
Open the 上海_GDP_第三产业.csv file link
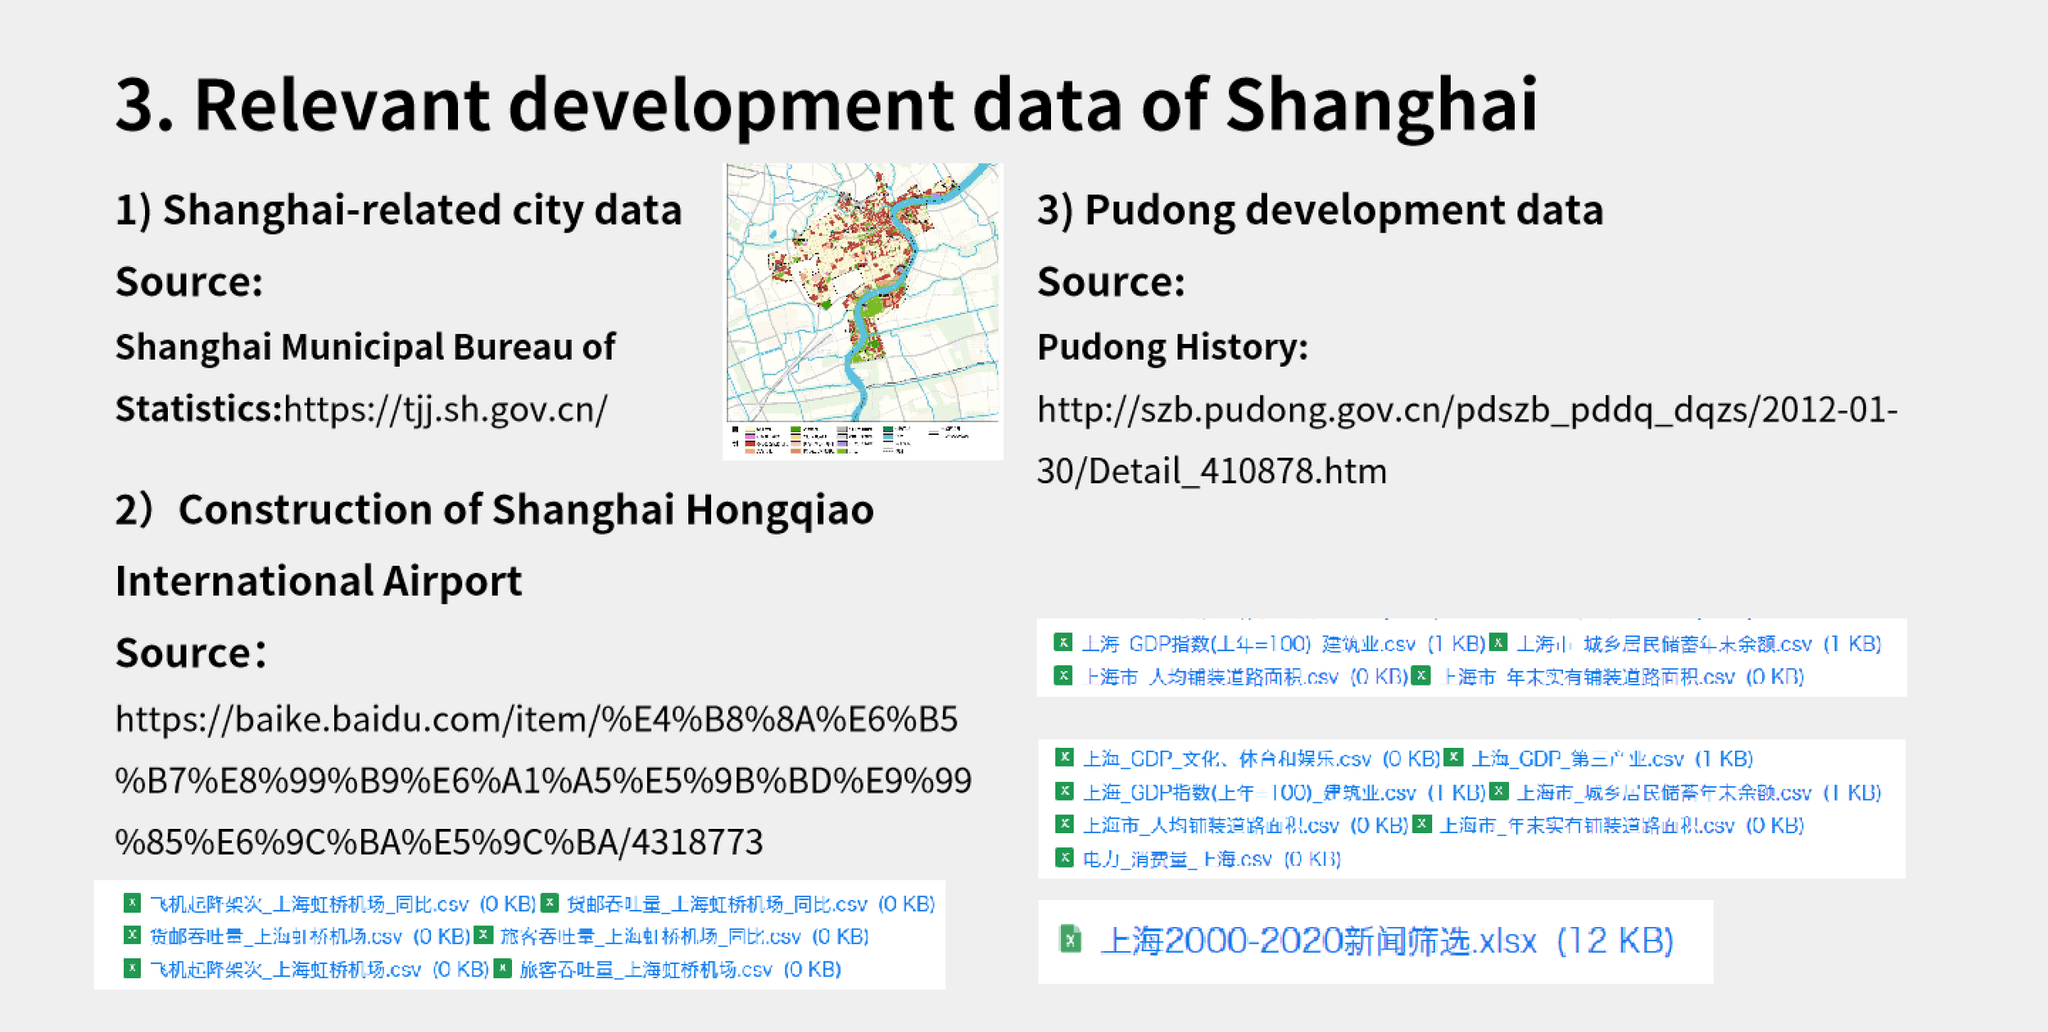pyautogui.click(x=1613, y=759)
